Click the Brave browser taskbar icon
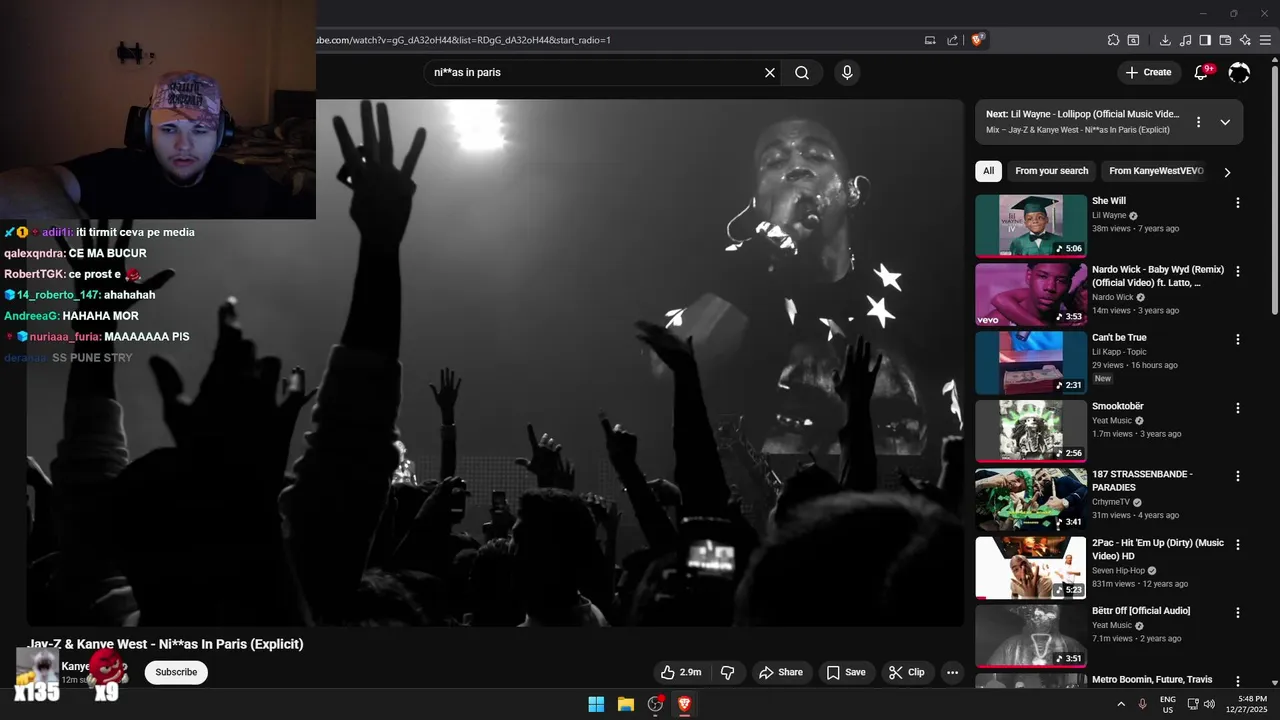Screen dimensions: 1280x720 (685, 704)
